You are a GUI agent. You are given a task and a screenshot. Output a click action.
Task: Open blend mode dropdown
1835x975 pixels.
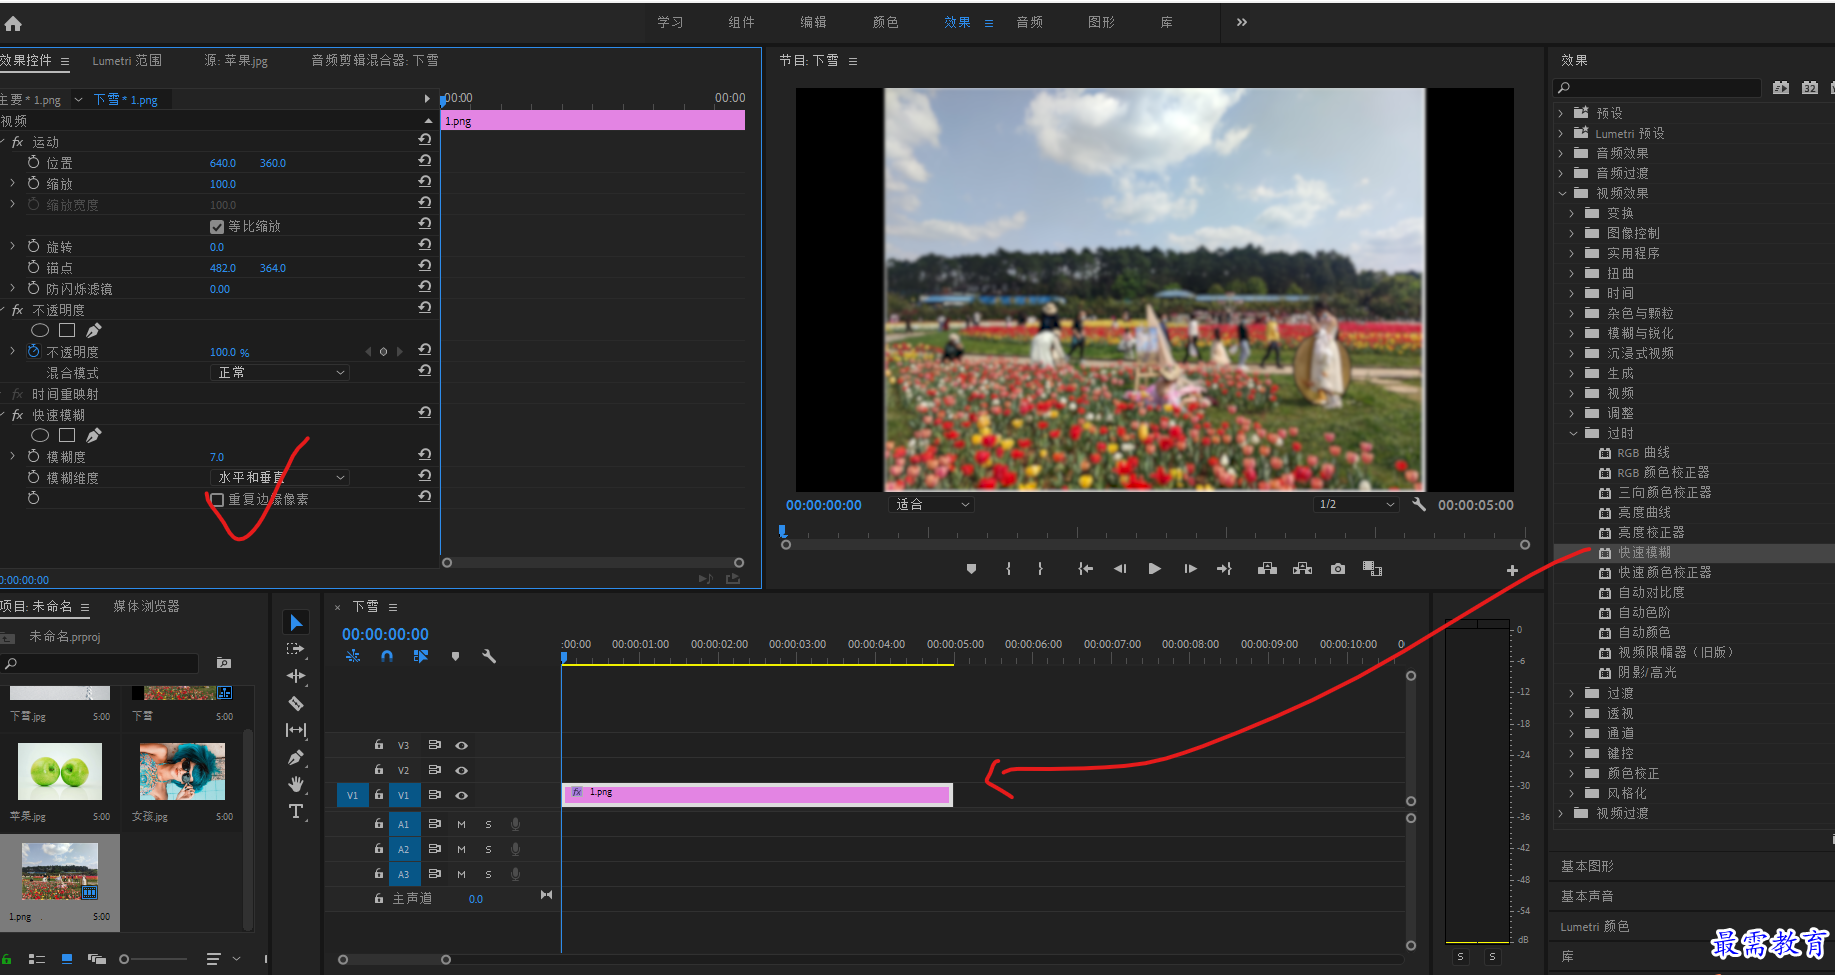point(280,372)
